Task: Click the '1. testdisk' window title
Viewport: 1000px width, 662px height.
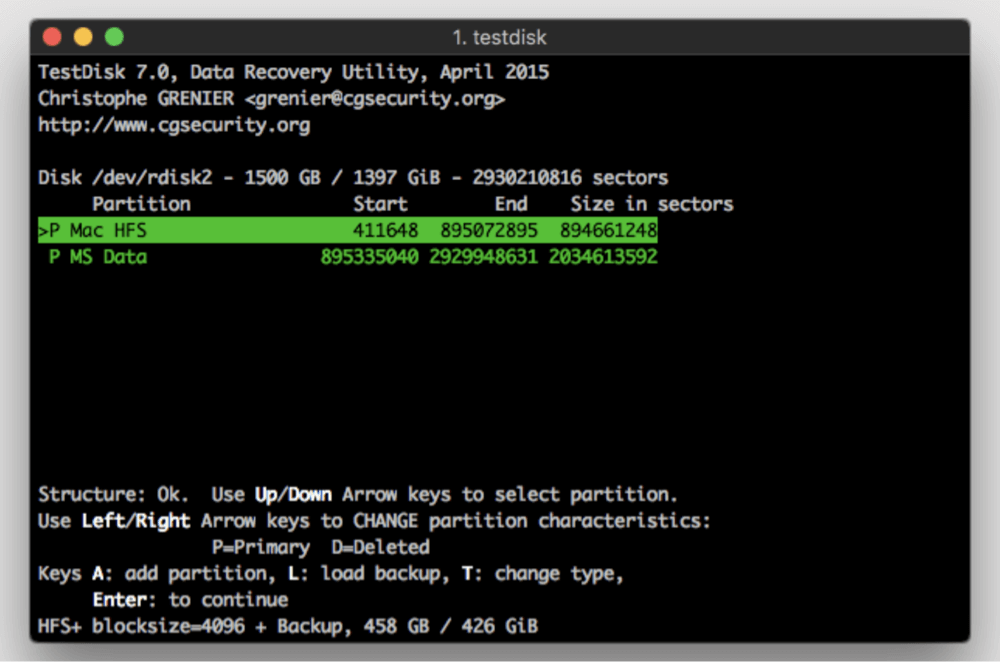Action: point(499,38)
